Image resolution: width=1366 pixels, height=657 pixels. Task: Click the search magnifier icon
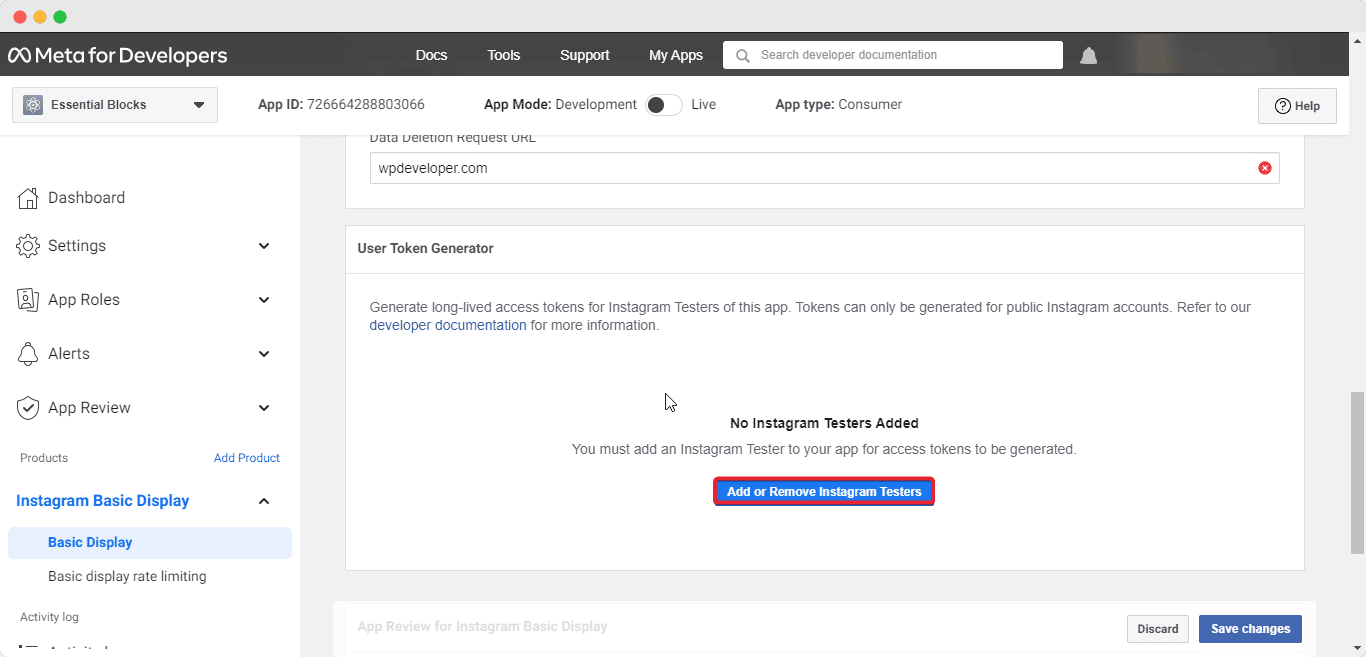pos(742,56)
